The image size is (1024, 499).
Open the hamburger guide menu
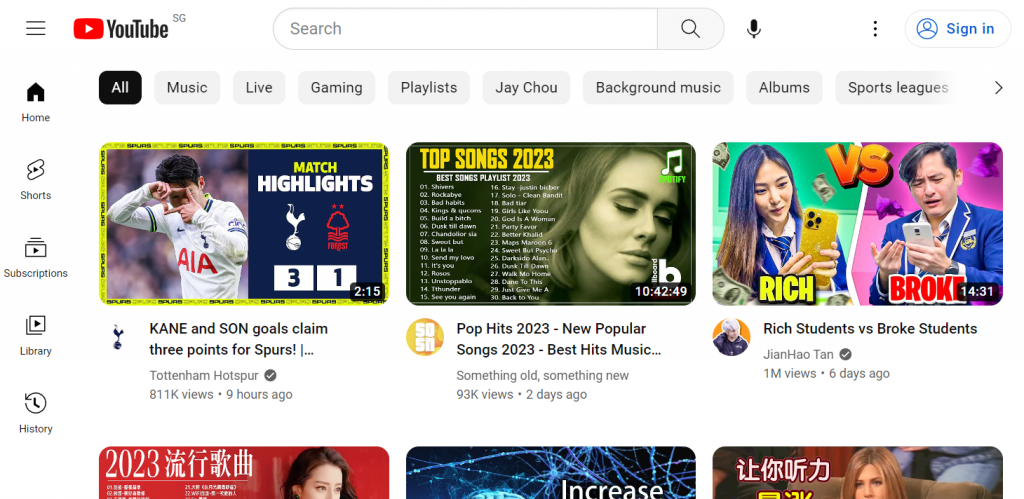point(36,29)
